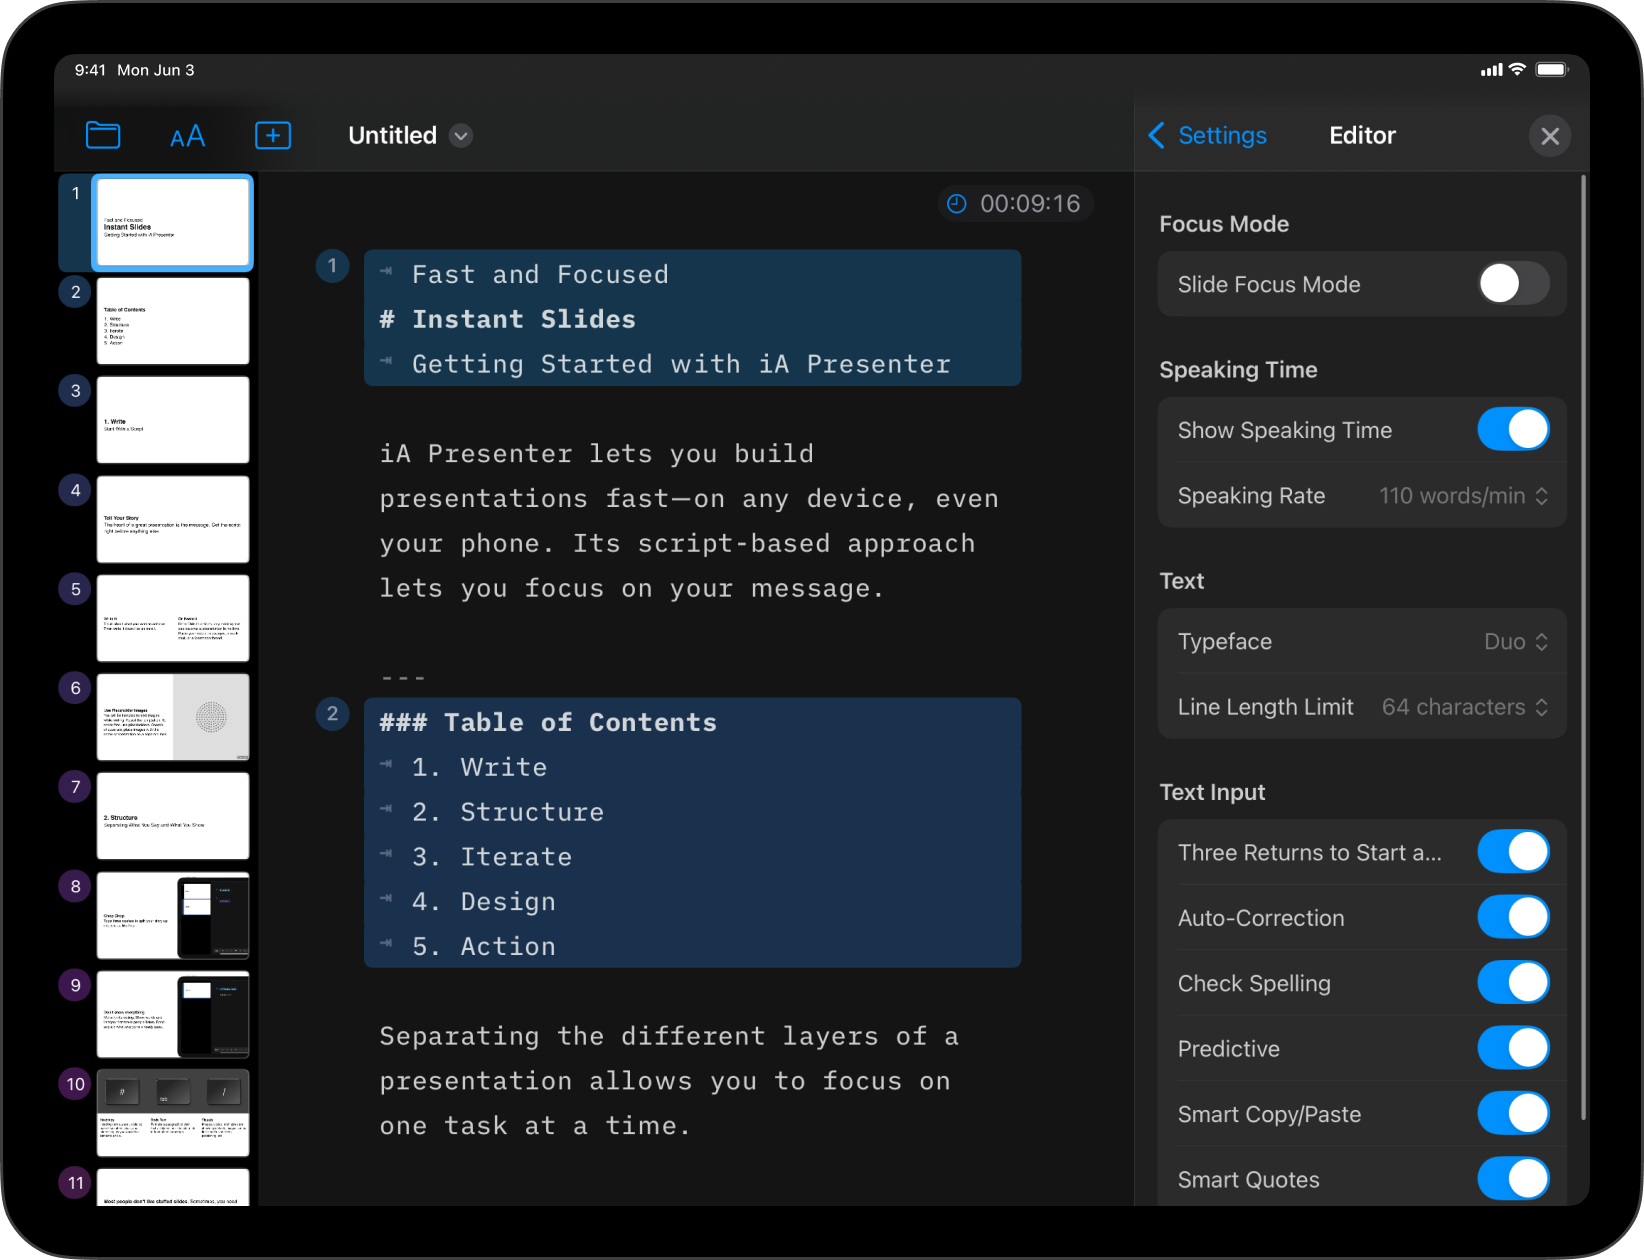Select slide 10 three-image thumbnail
This screenshot has height=1260, width=1644.
point(173,1113)
